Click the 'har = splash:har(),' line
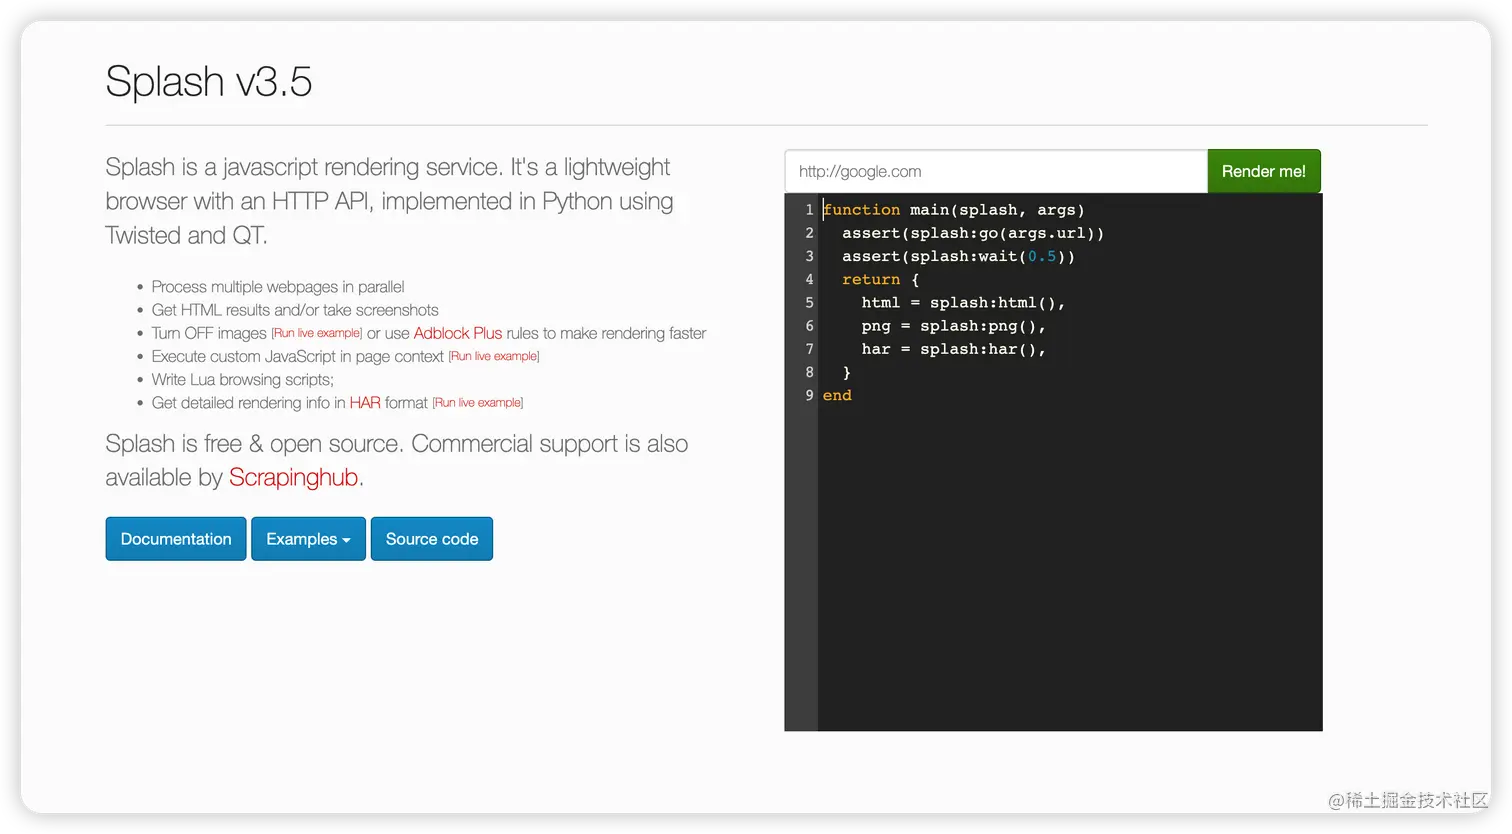 tap(954, 349)
